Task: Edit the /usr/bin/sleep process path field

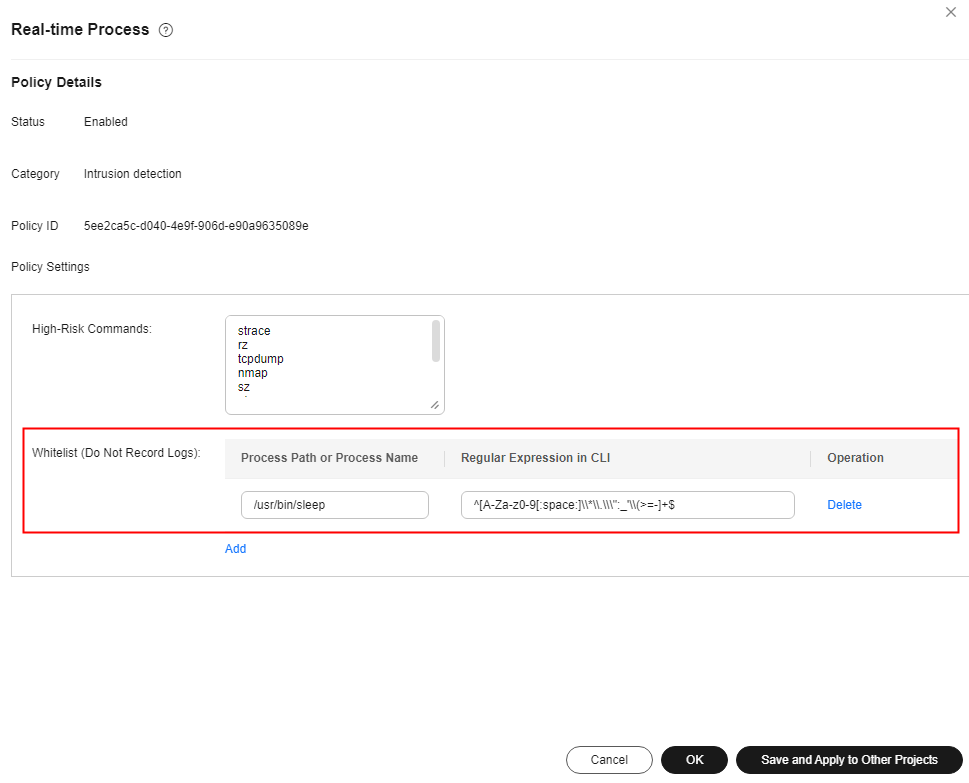Action: [334, 505]
